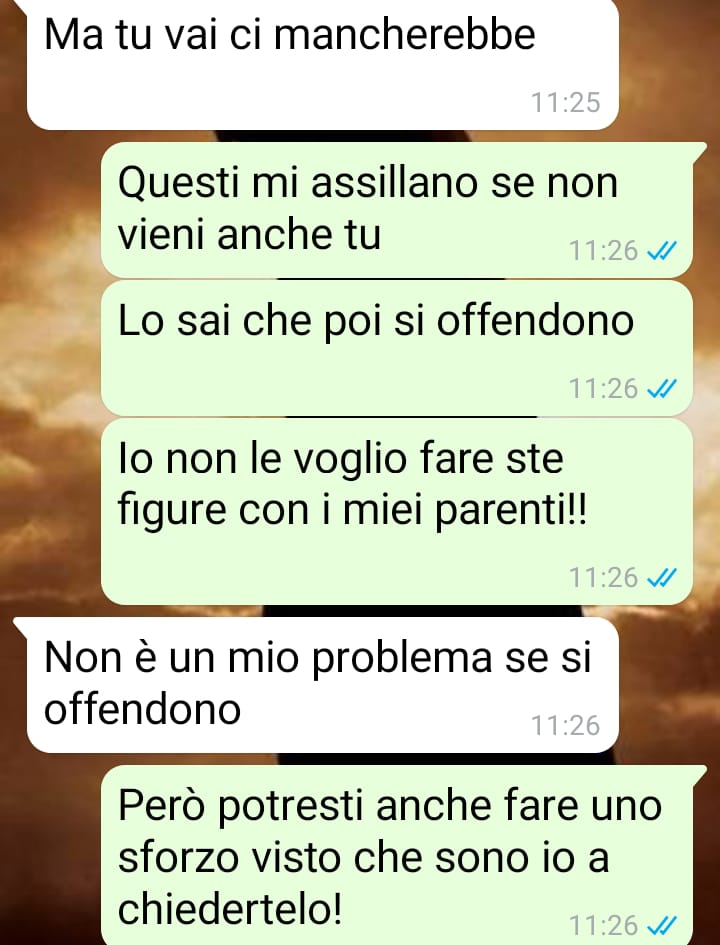This screenshot has width=720, height=945.
Task: Tap the 11:26 timestamp on 'Questi mi assillano' bubble
Action: (x=603, y=251)
